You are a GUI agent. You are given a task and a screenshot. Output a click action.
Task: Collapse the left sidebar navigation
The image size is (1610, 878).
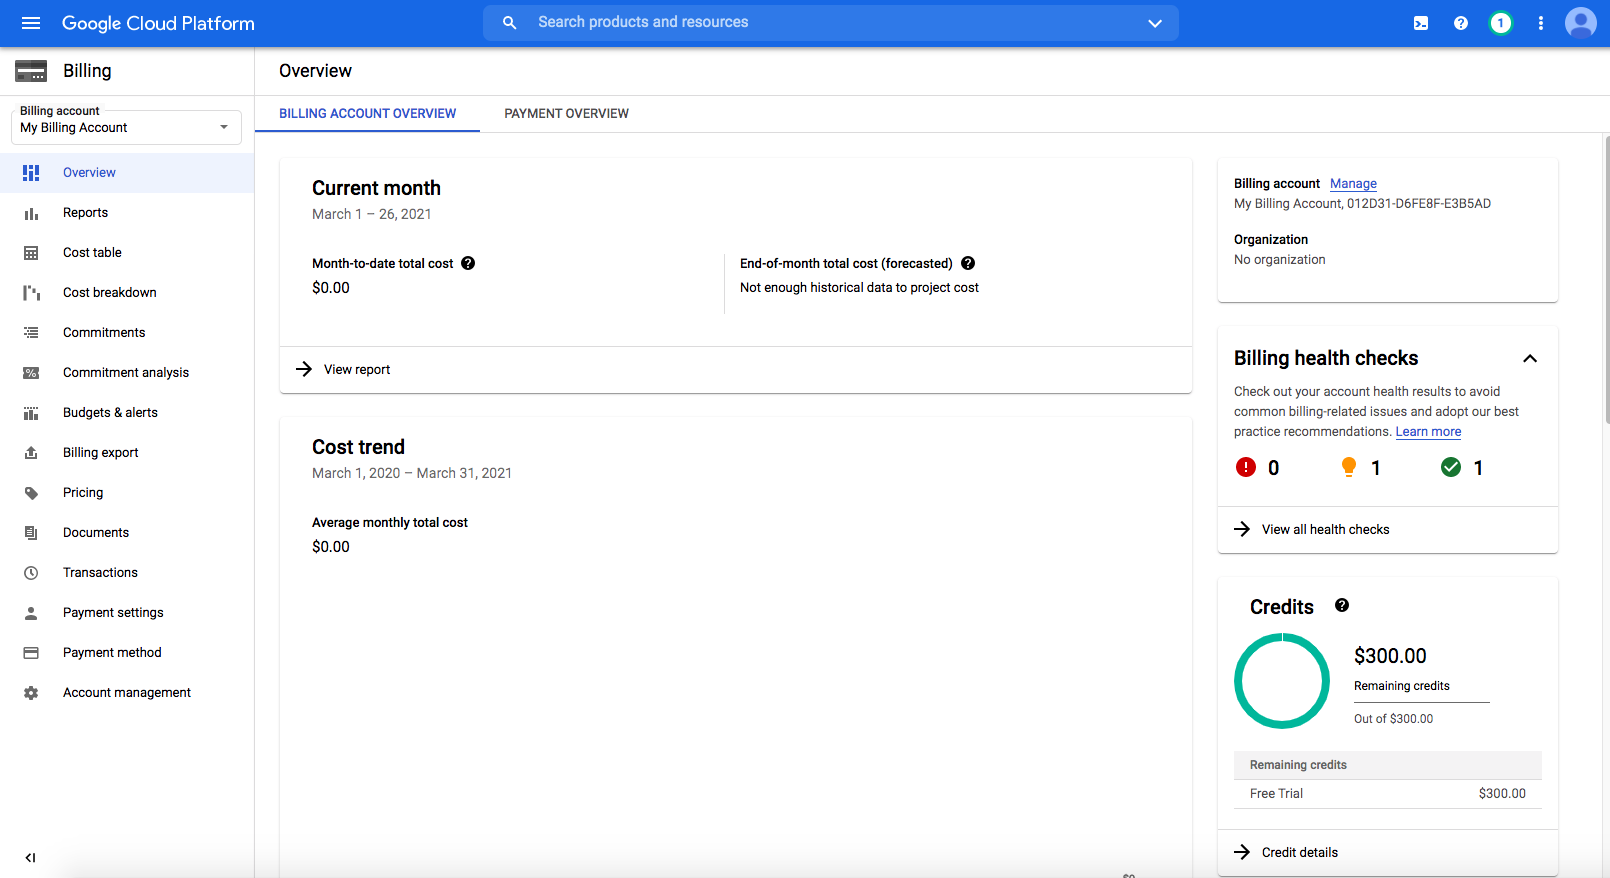click(x=31, y=857)
